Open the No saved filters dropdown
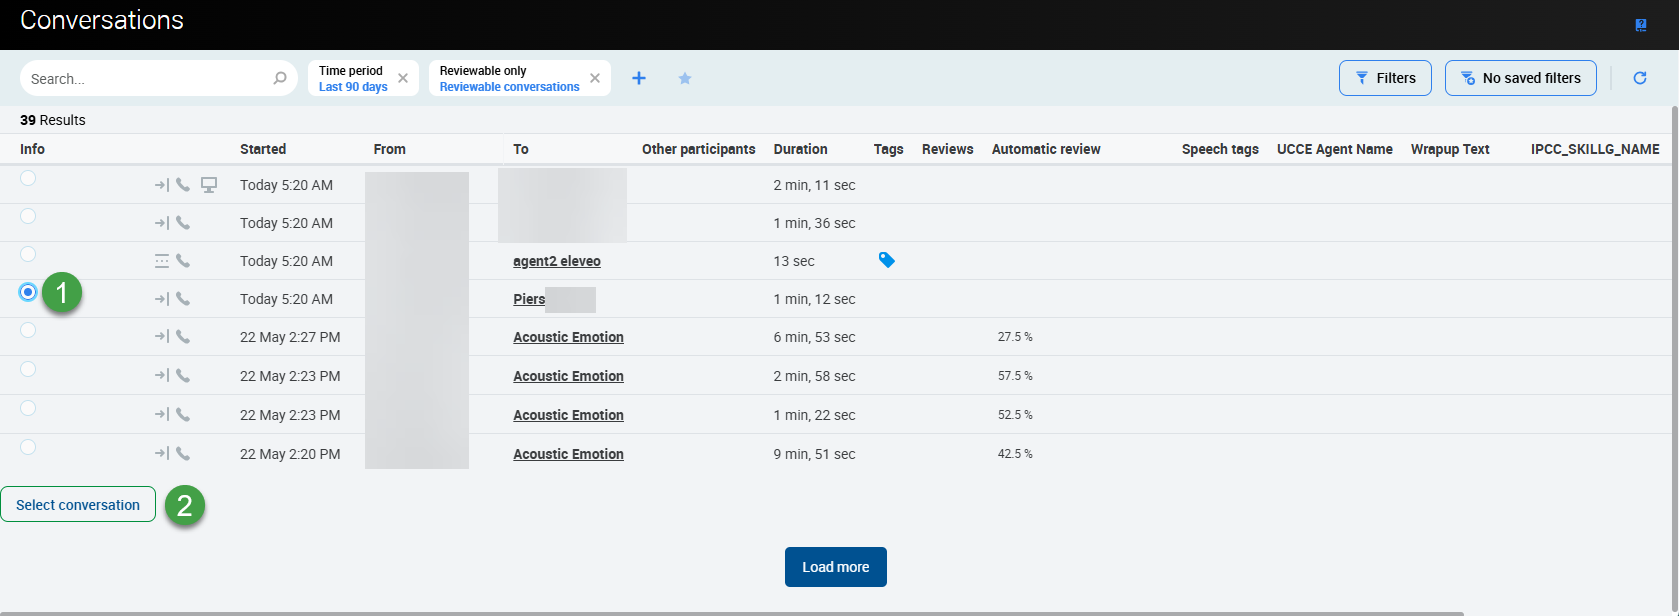 tap(1520, 78)
